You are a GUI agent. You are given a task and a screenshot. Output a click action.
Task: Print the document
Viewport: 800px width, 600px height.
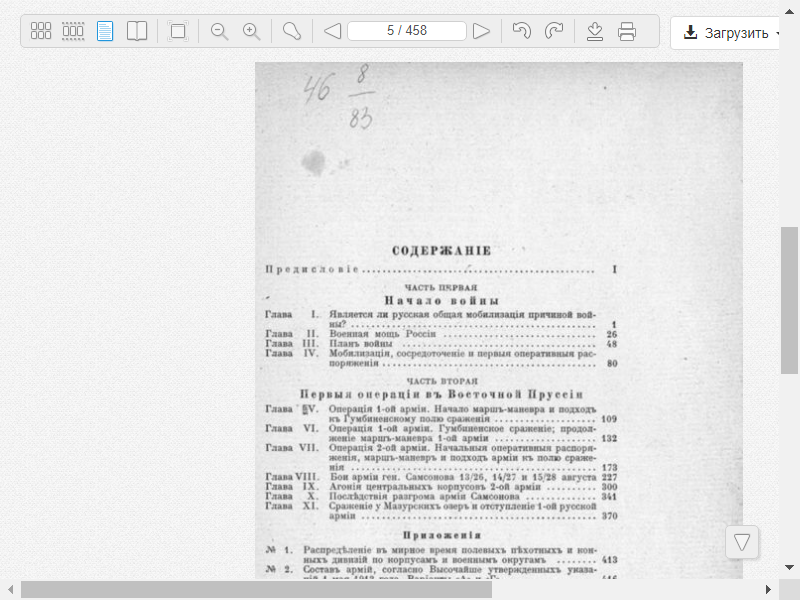point(627,31)
